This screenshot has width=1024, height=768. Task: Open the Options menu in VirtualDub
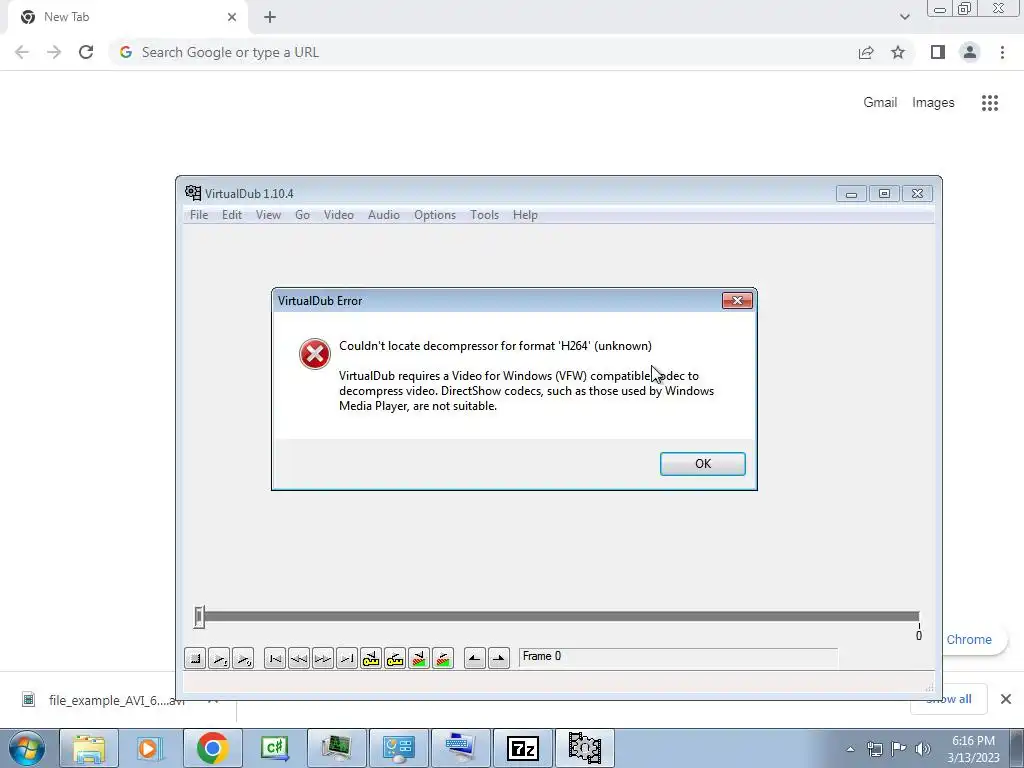click(435, 215)
